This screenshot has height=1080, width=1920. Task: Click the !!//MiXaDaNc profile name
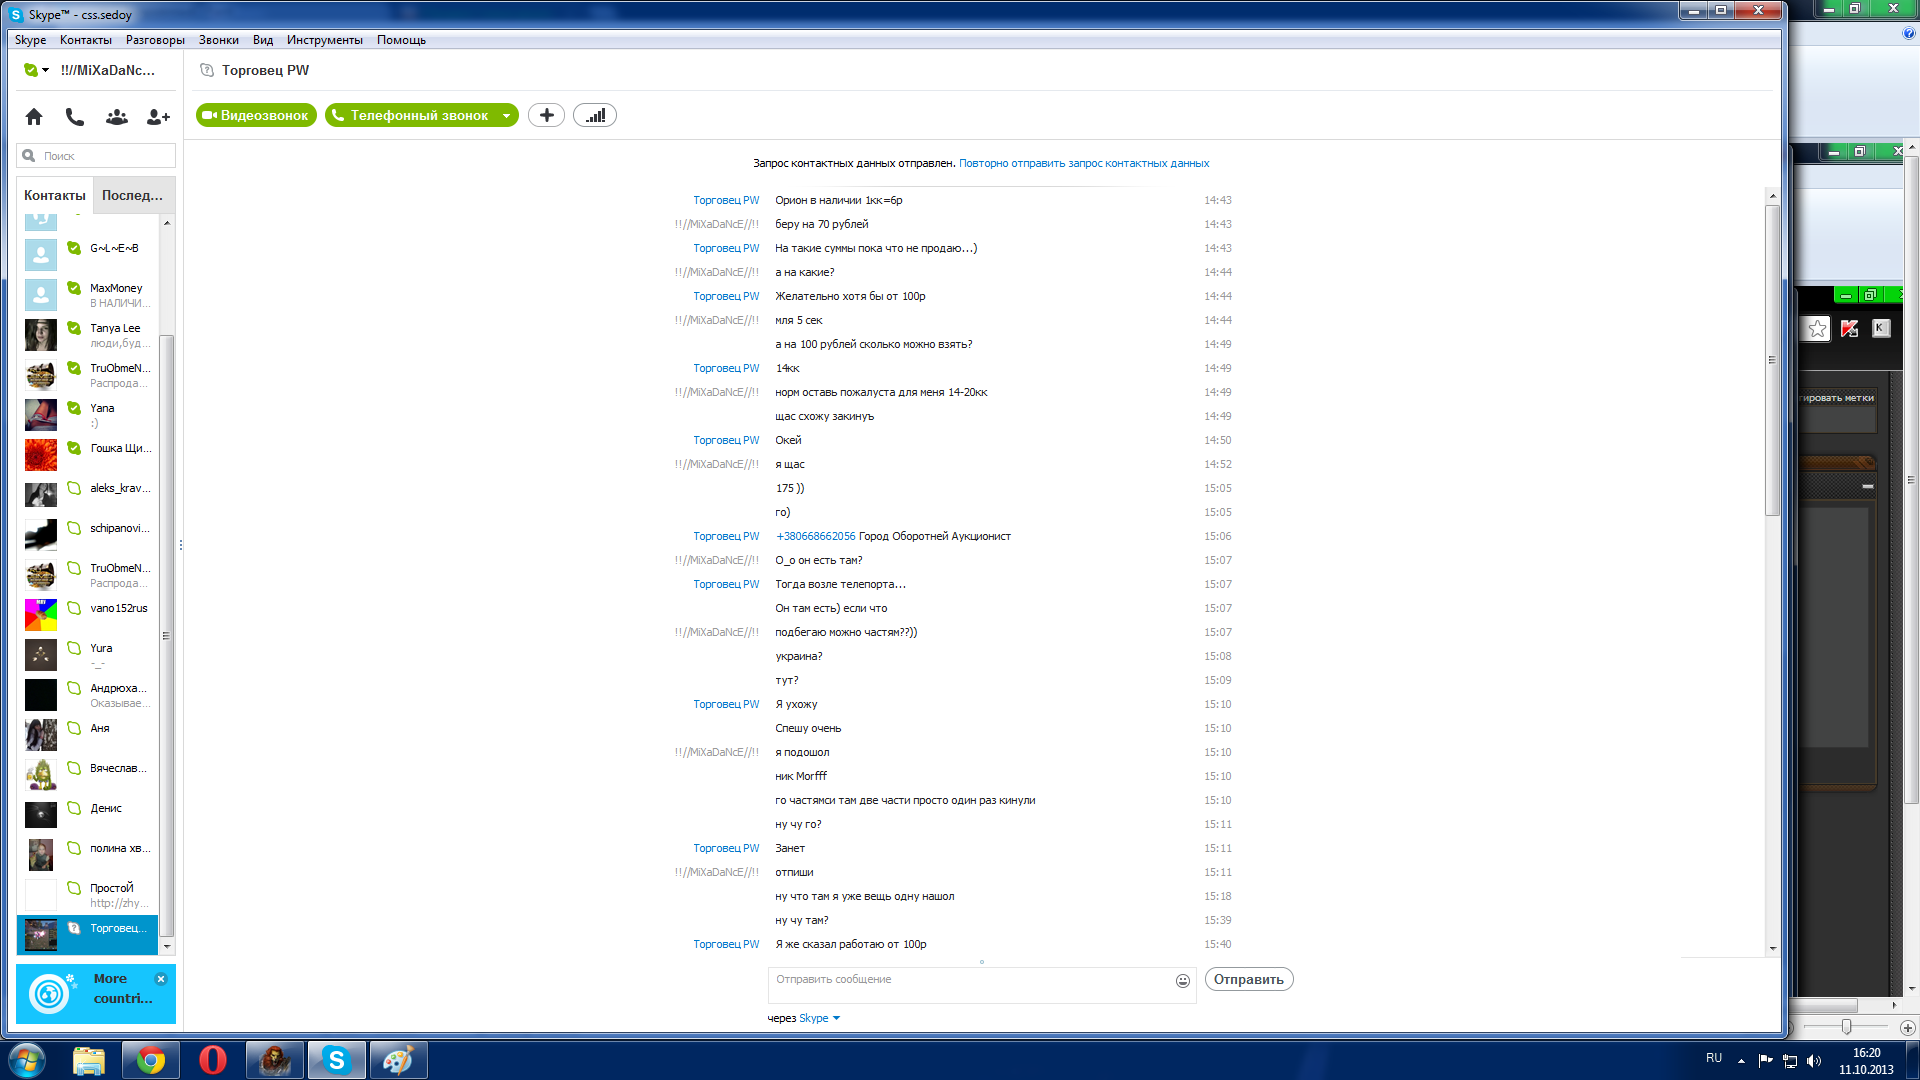coord(108,71)
